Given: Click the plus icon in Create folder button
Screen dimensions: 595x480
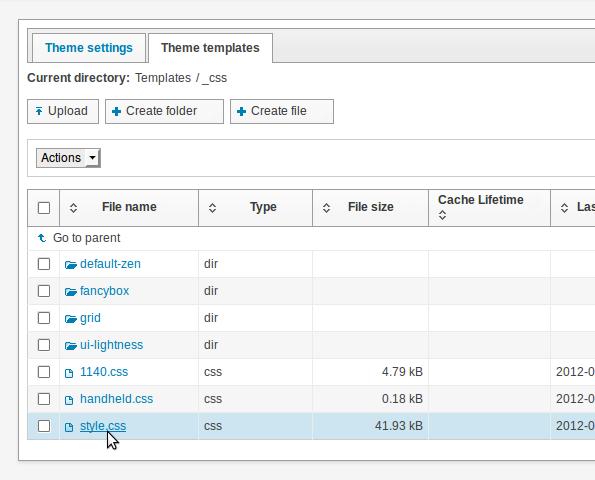Looking at the screenshot, I should (116, 111).
